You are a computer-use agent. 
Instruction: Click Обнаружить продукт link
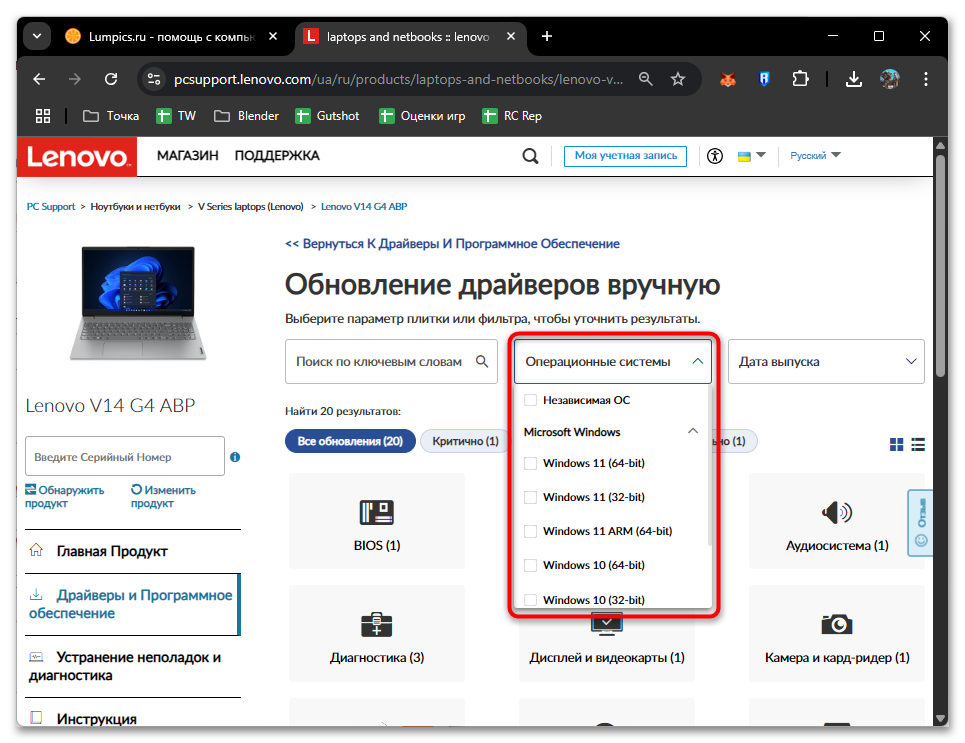pos(65,496)
